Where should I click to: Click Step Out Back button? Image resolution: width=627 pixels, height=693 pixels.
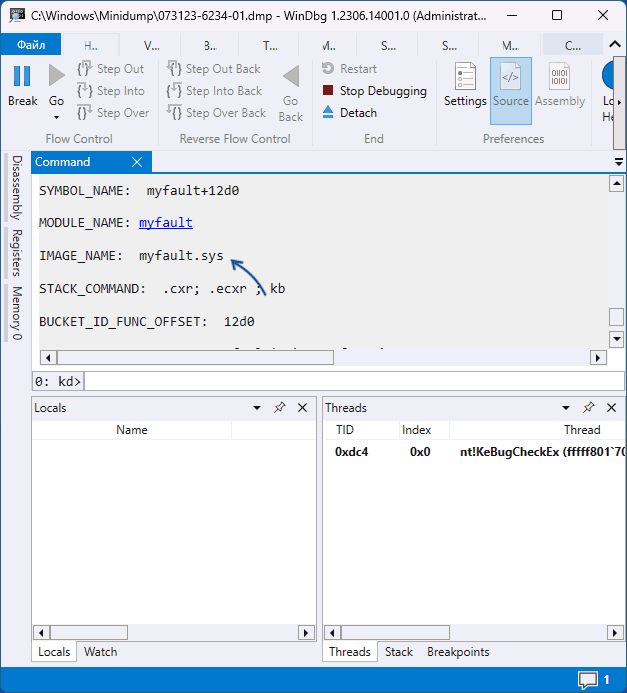[x=213, y=69]
